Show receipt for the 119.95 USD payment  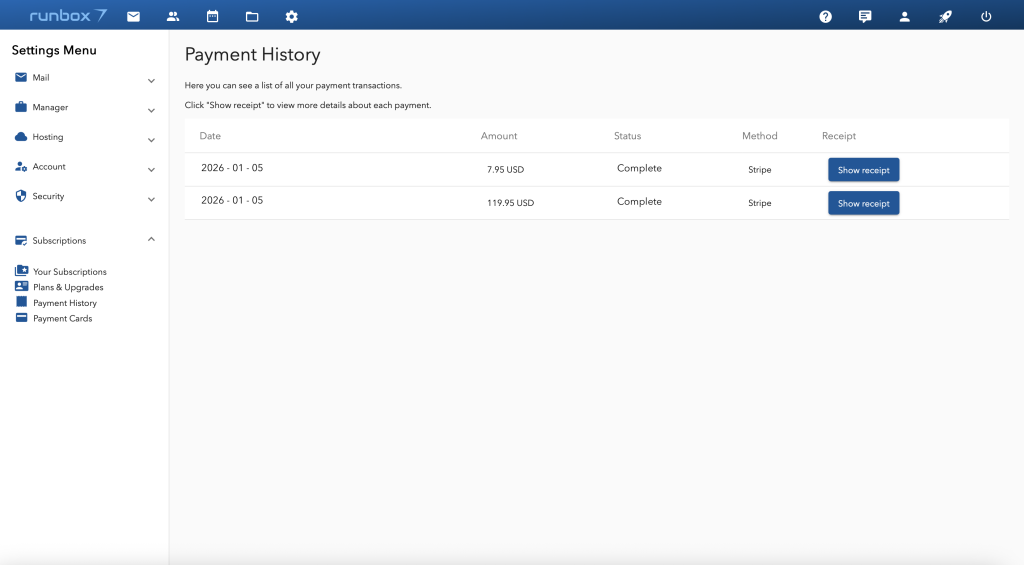click(863, 203)
